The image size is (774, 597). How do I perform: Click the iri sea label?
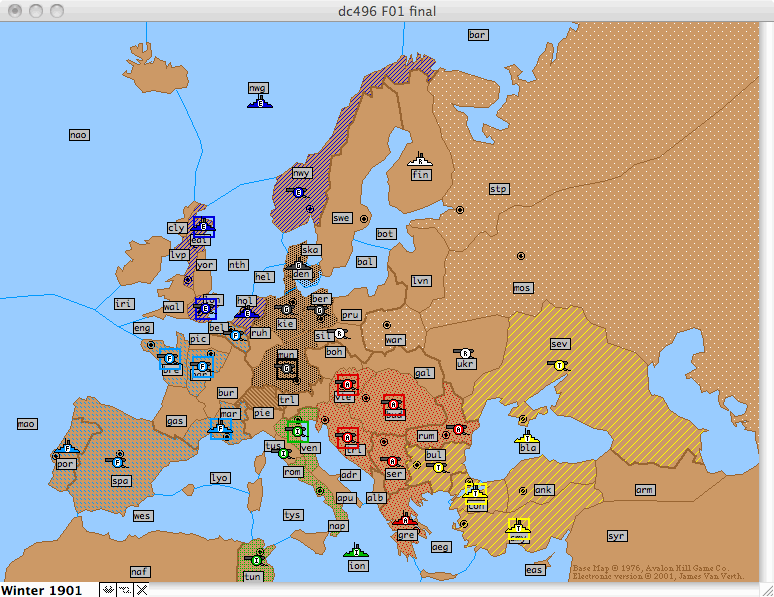click(x=124, y=304)
